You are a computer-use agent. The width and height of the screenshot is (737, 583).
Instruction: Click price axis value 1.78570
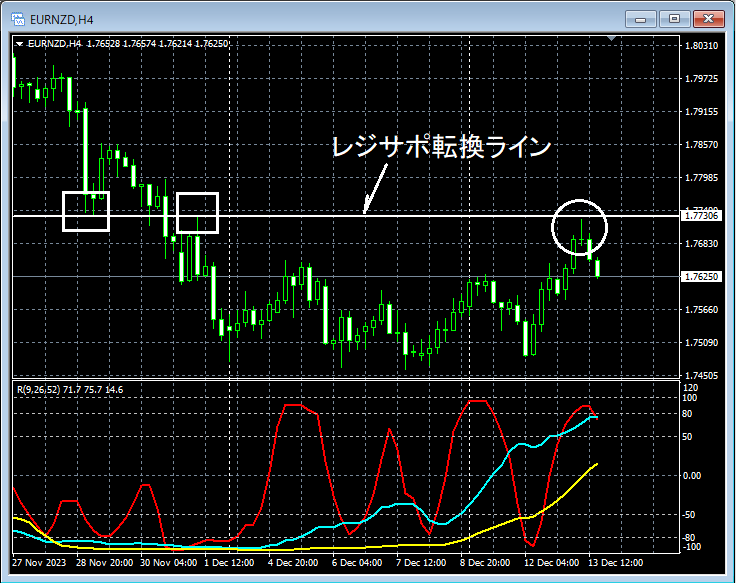(701, 144)
